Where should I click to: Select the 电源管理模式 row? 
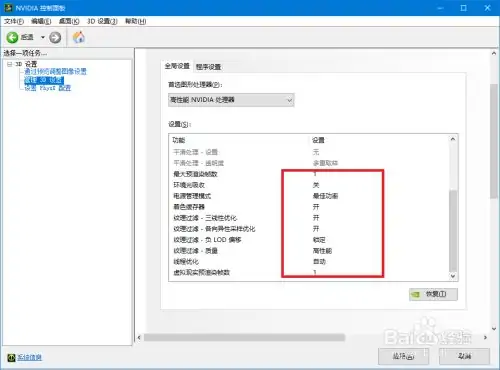pos(309,196)
